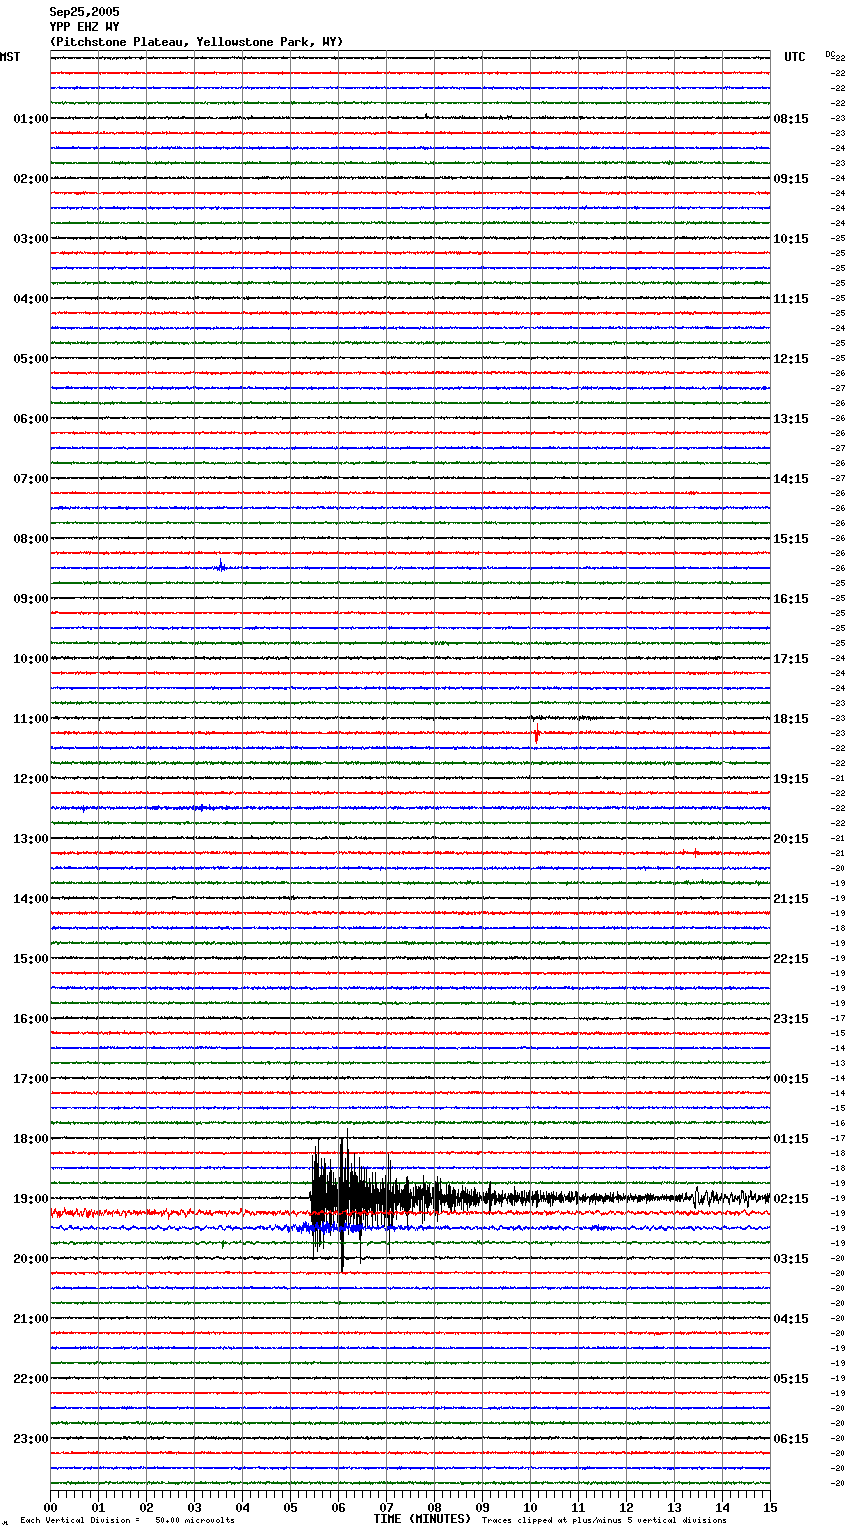Image resolution: width=850 pixels, height=1534 pixels.
Task: Click the TIME (MINUTES) axis title
Action: click(422, 1519)
